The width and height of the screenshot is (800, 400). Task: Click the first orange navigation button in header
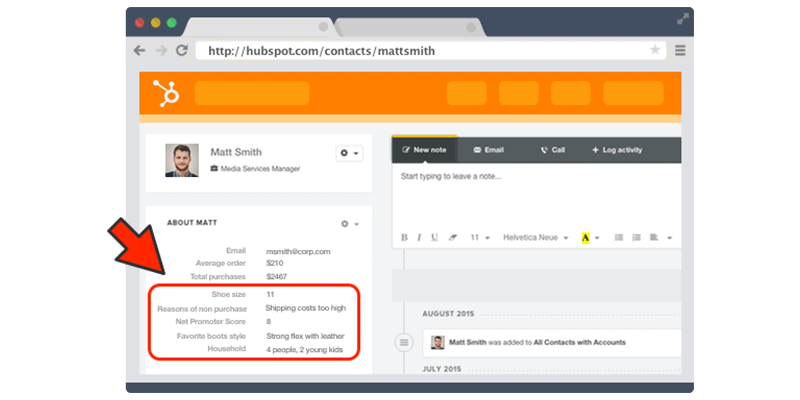point(466,93)
